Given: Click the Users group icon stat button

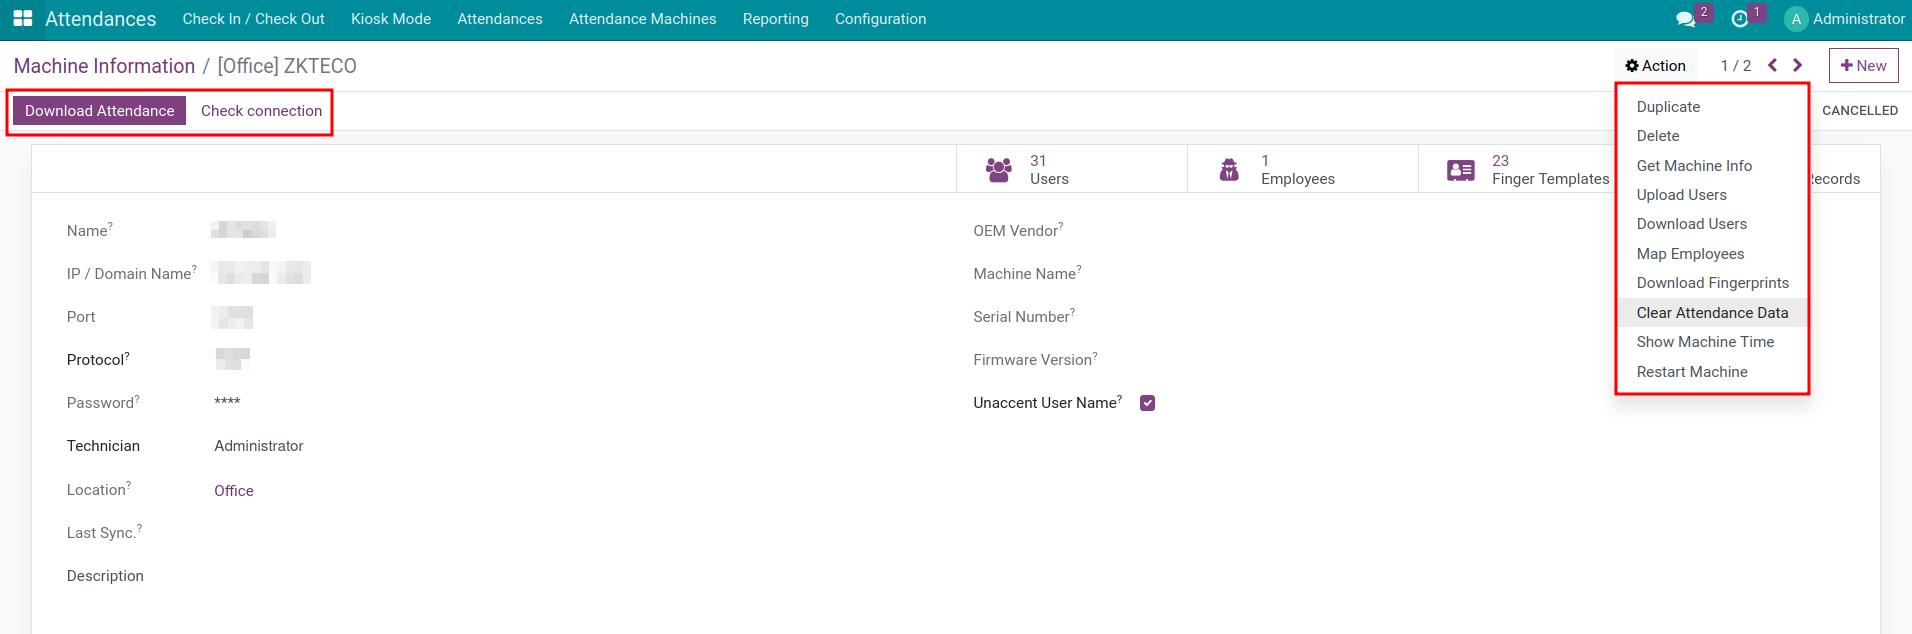Looking at the screenshot, I should (998, 170).
